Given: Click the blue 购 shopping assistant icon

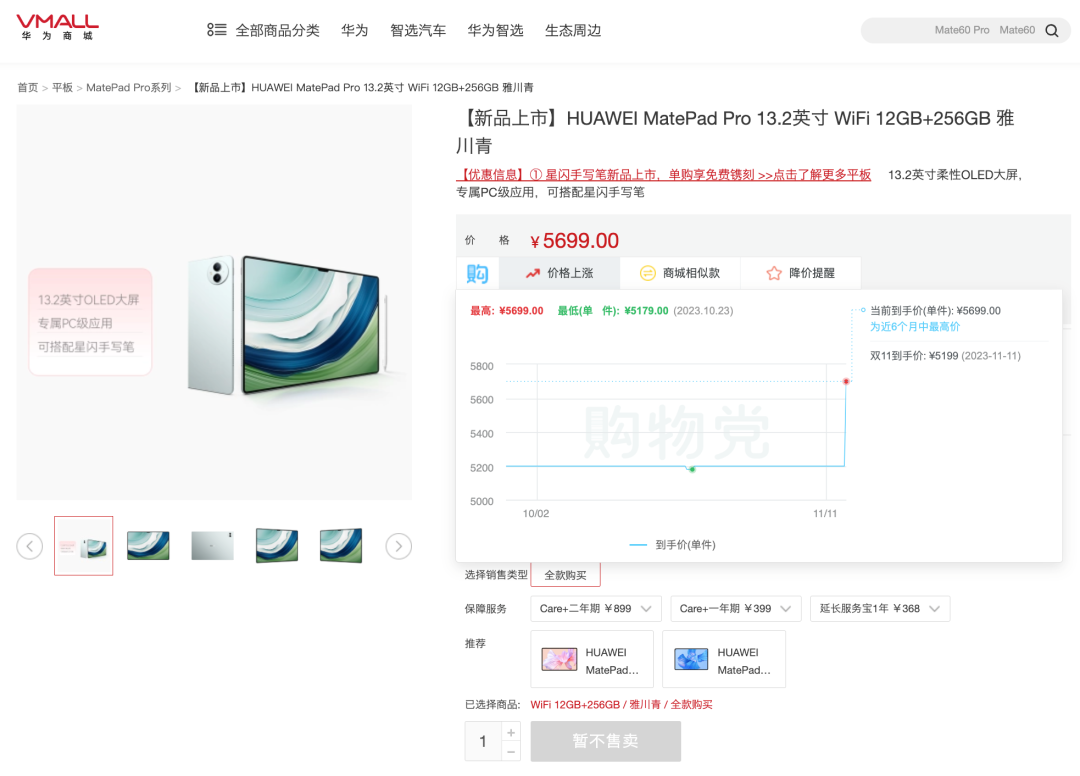Looking at the screenshot, I should click(x=477, y=273).
